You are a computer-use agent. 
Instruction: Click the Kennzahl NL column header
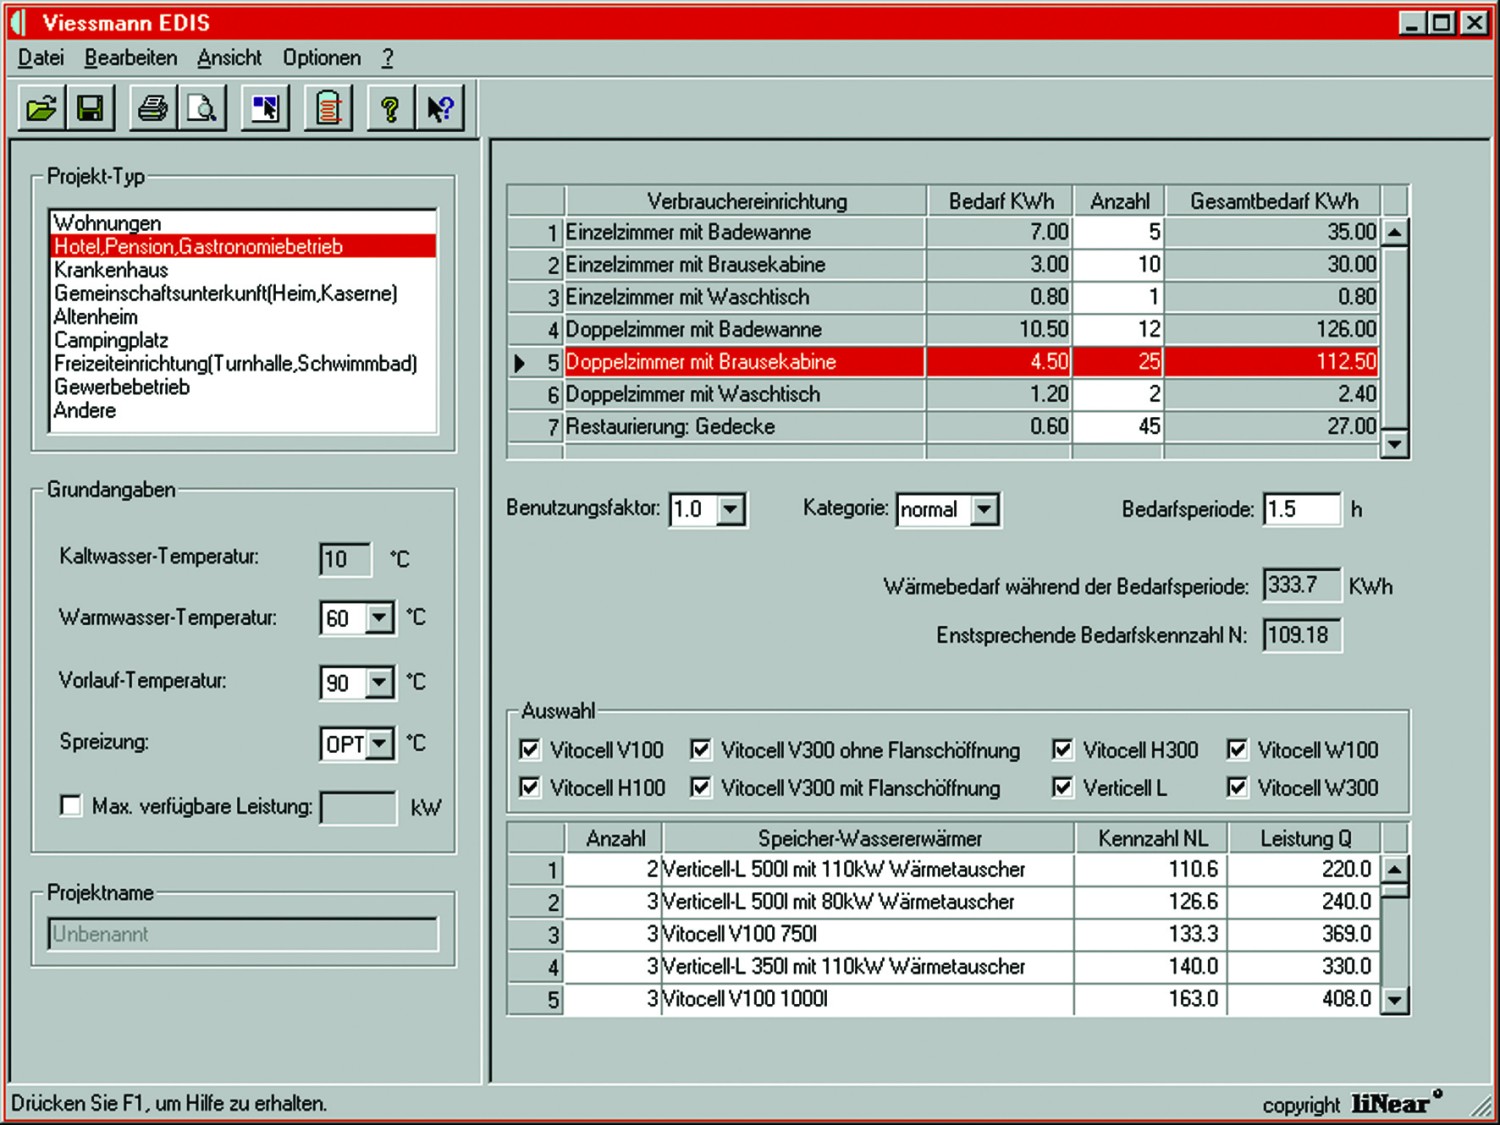[x=1152, y=838]
